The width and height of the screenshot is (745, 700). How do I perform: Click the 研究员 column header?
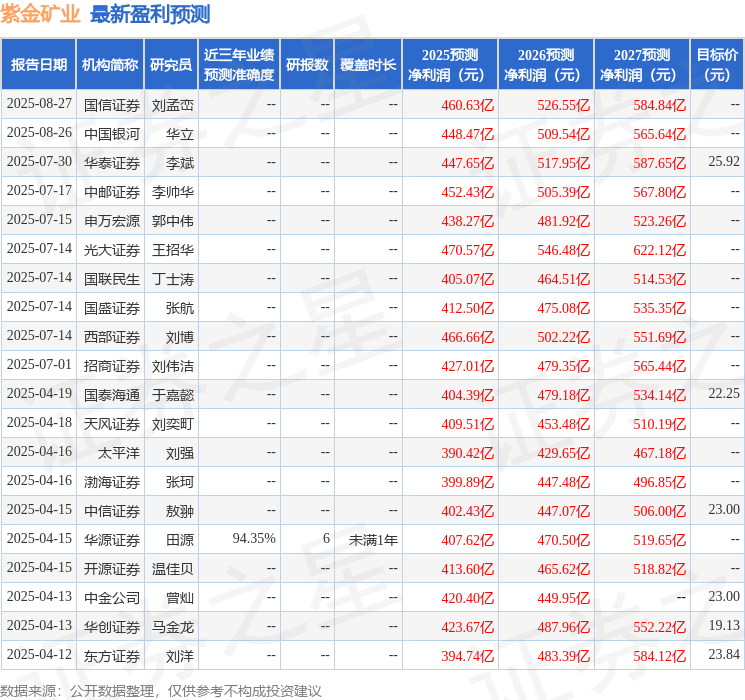[x=171, y=64]
